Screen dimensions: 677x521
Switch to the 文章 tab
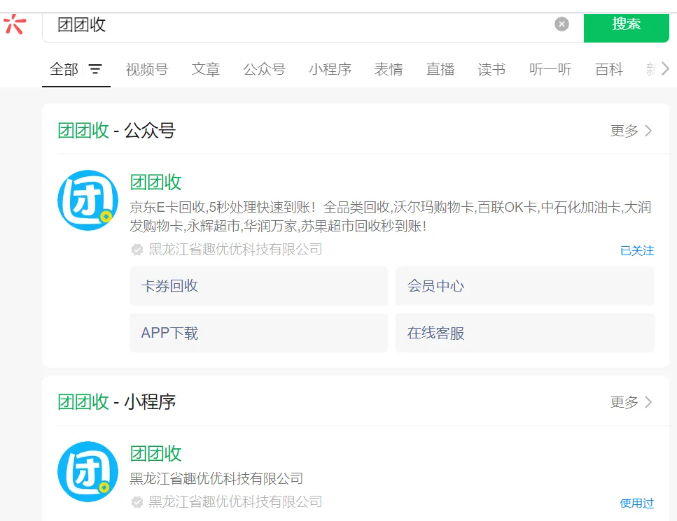pos(206,69)
